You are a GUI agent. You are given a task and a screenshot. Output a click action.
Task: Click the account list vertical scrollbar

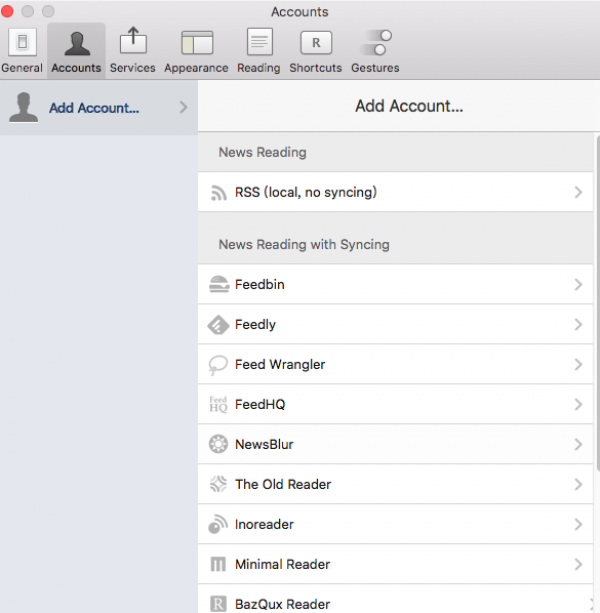[x=598, y=303]
